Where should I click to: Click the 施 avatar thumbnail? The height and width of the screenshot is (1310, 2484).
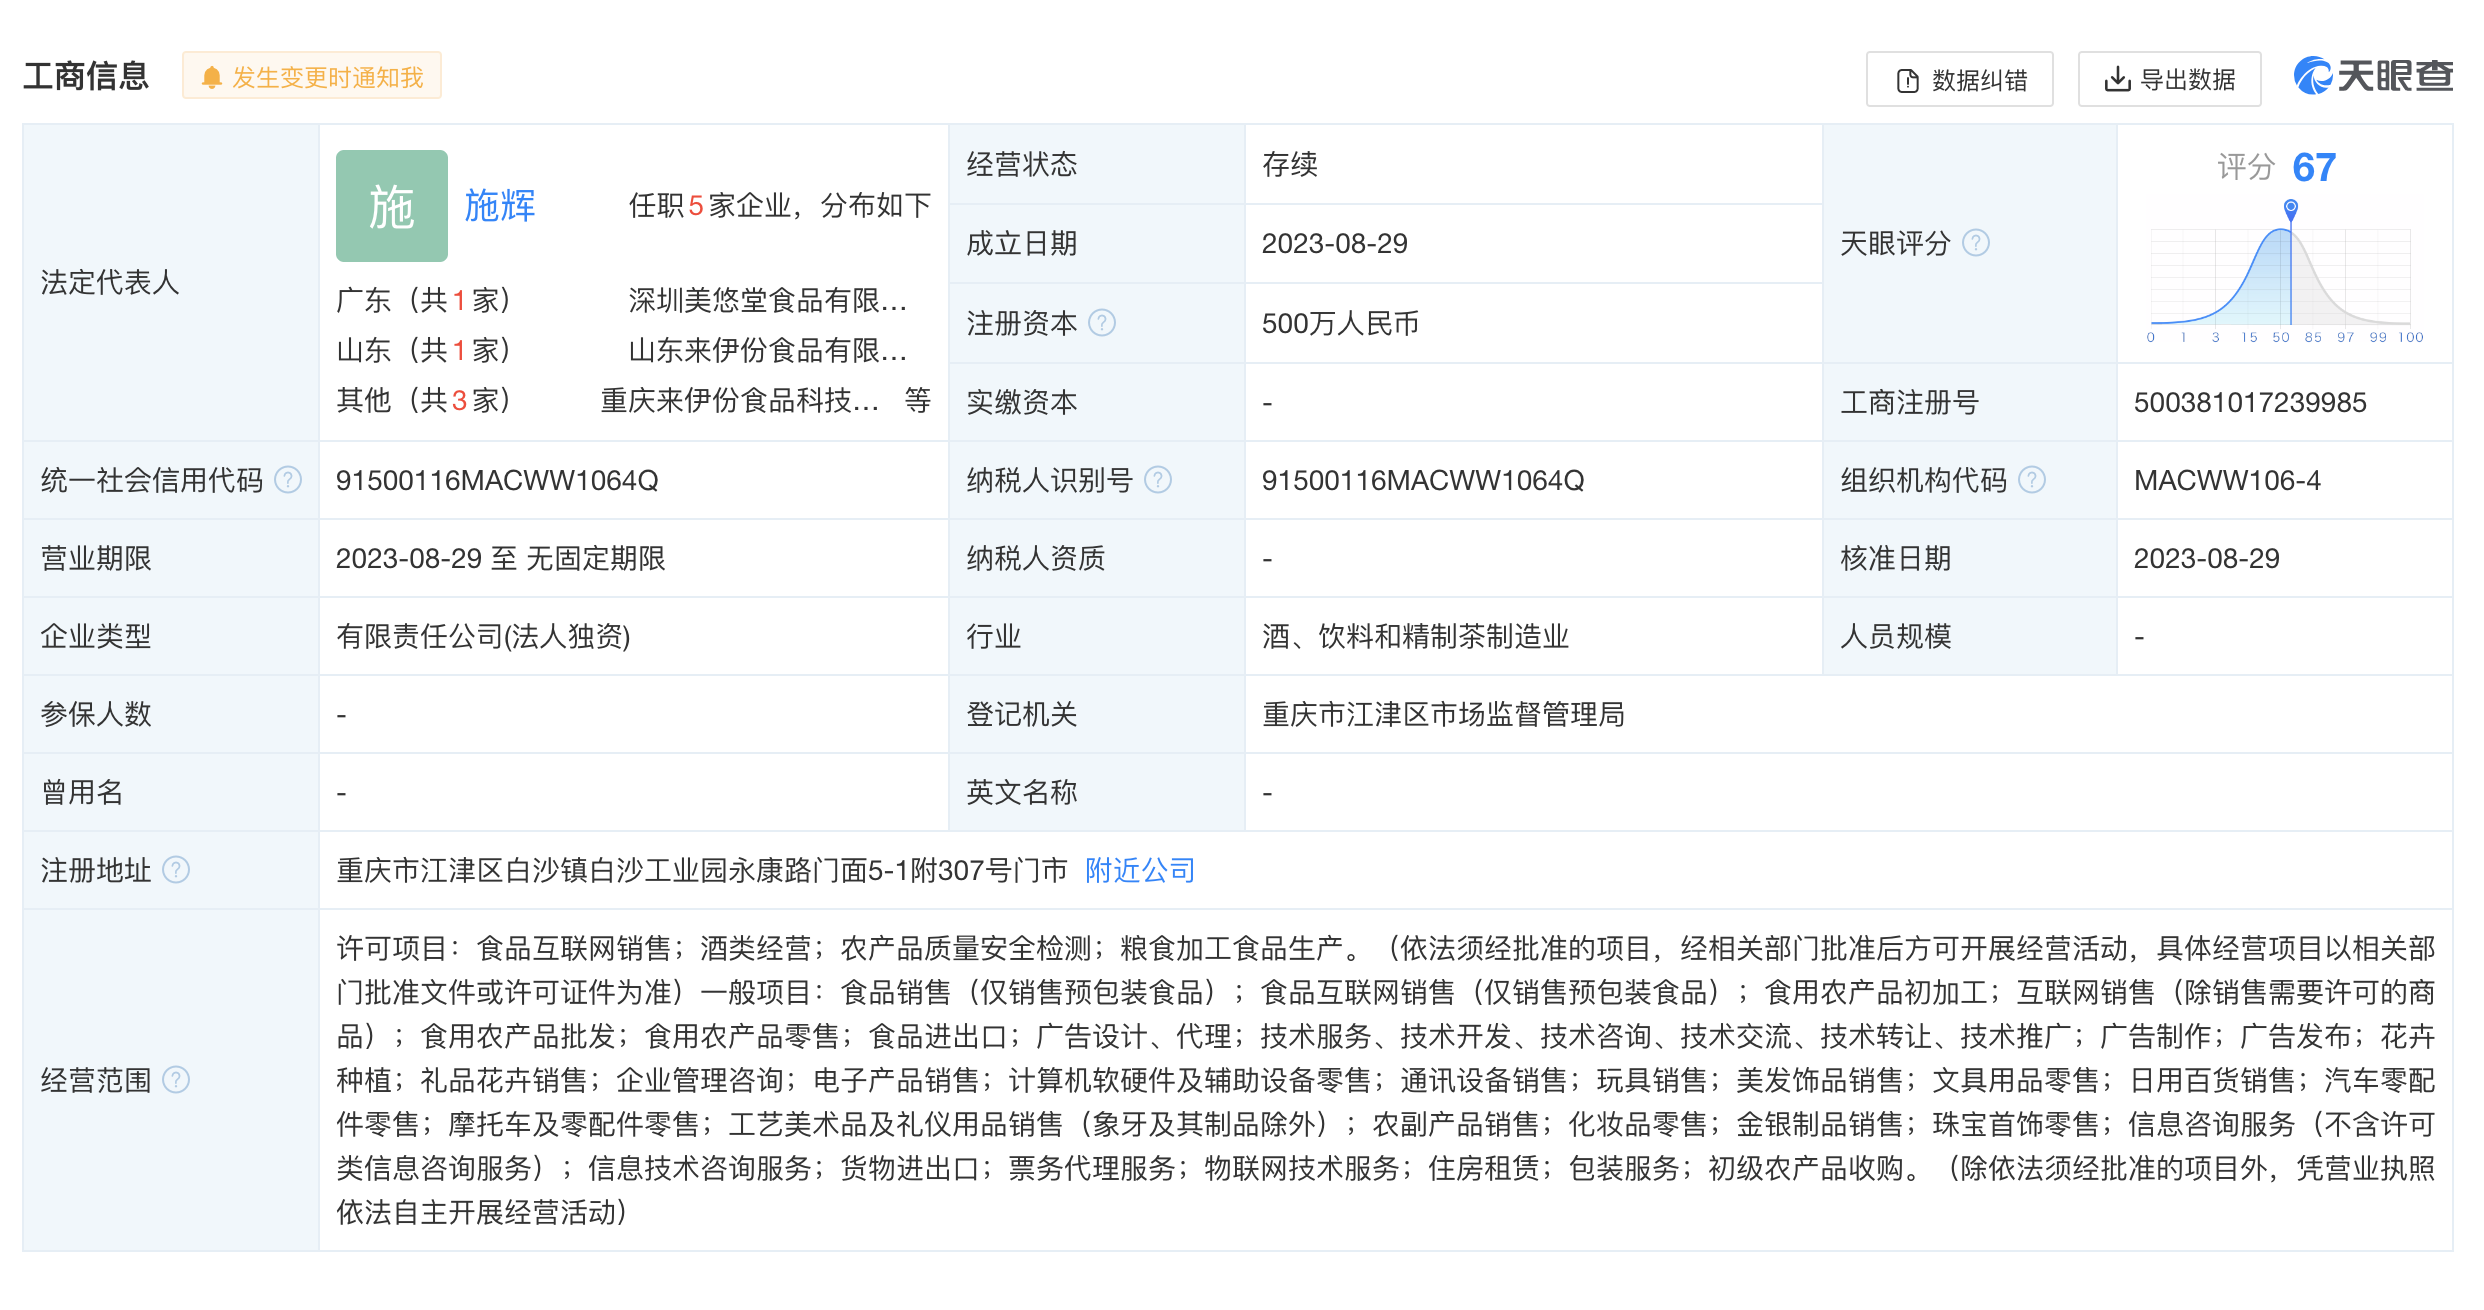click(x=391, y=206)
